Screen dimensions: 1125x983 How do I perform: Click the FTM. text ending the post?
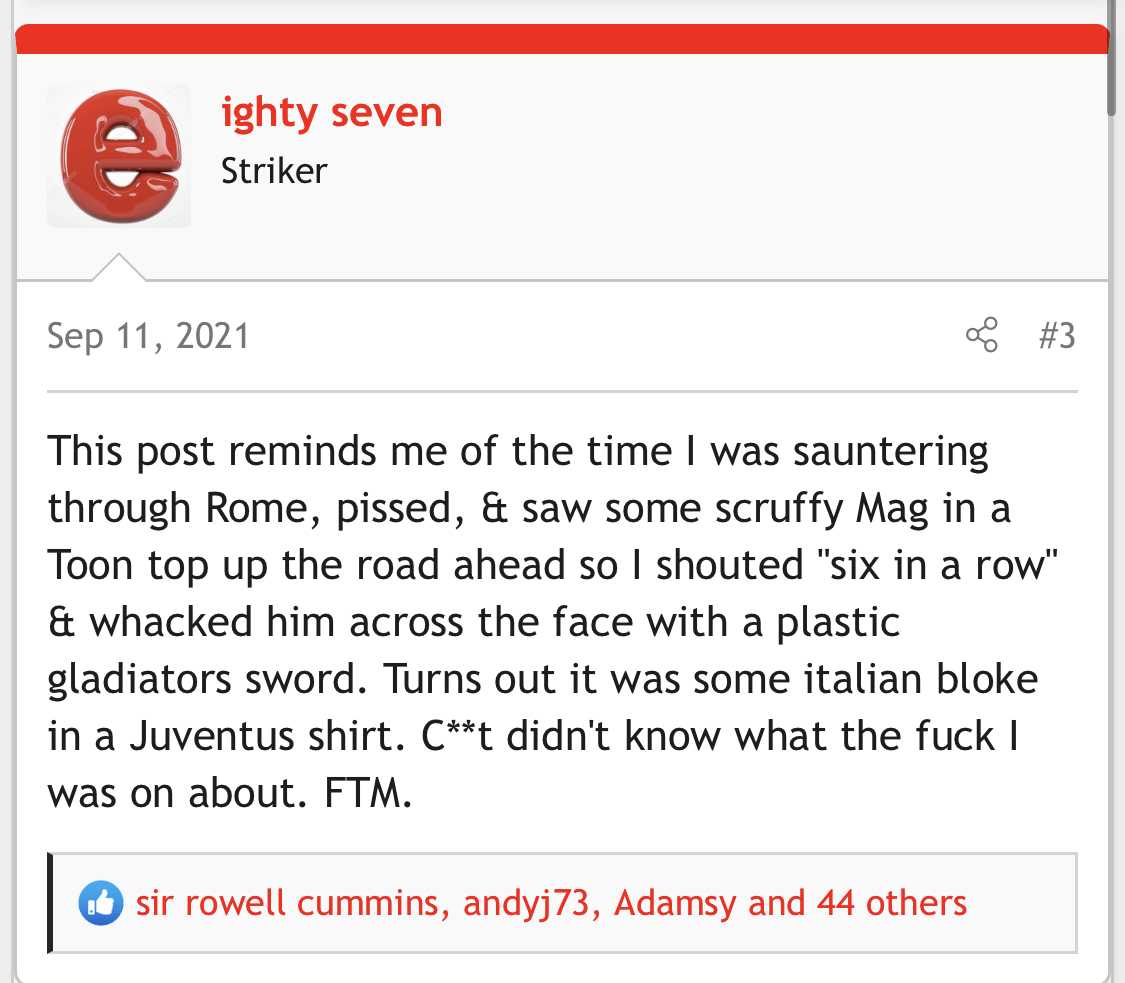coord(368,793)
